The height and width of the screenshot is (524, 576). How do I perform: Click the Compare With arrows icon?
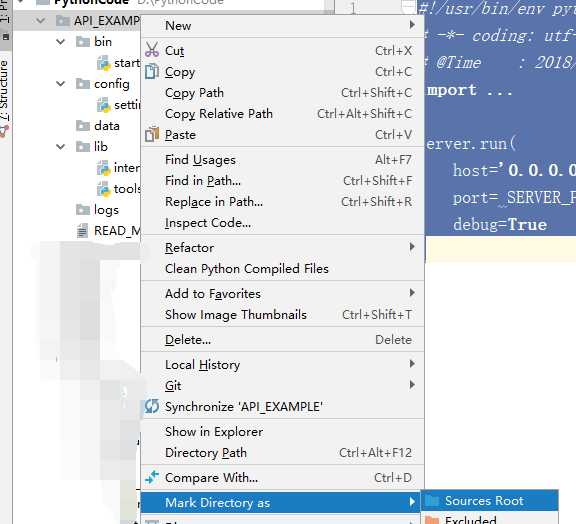[152, 477]
